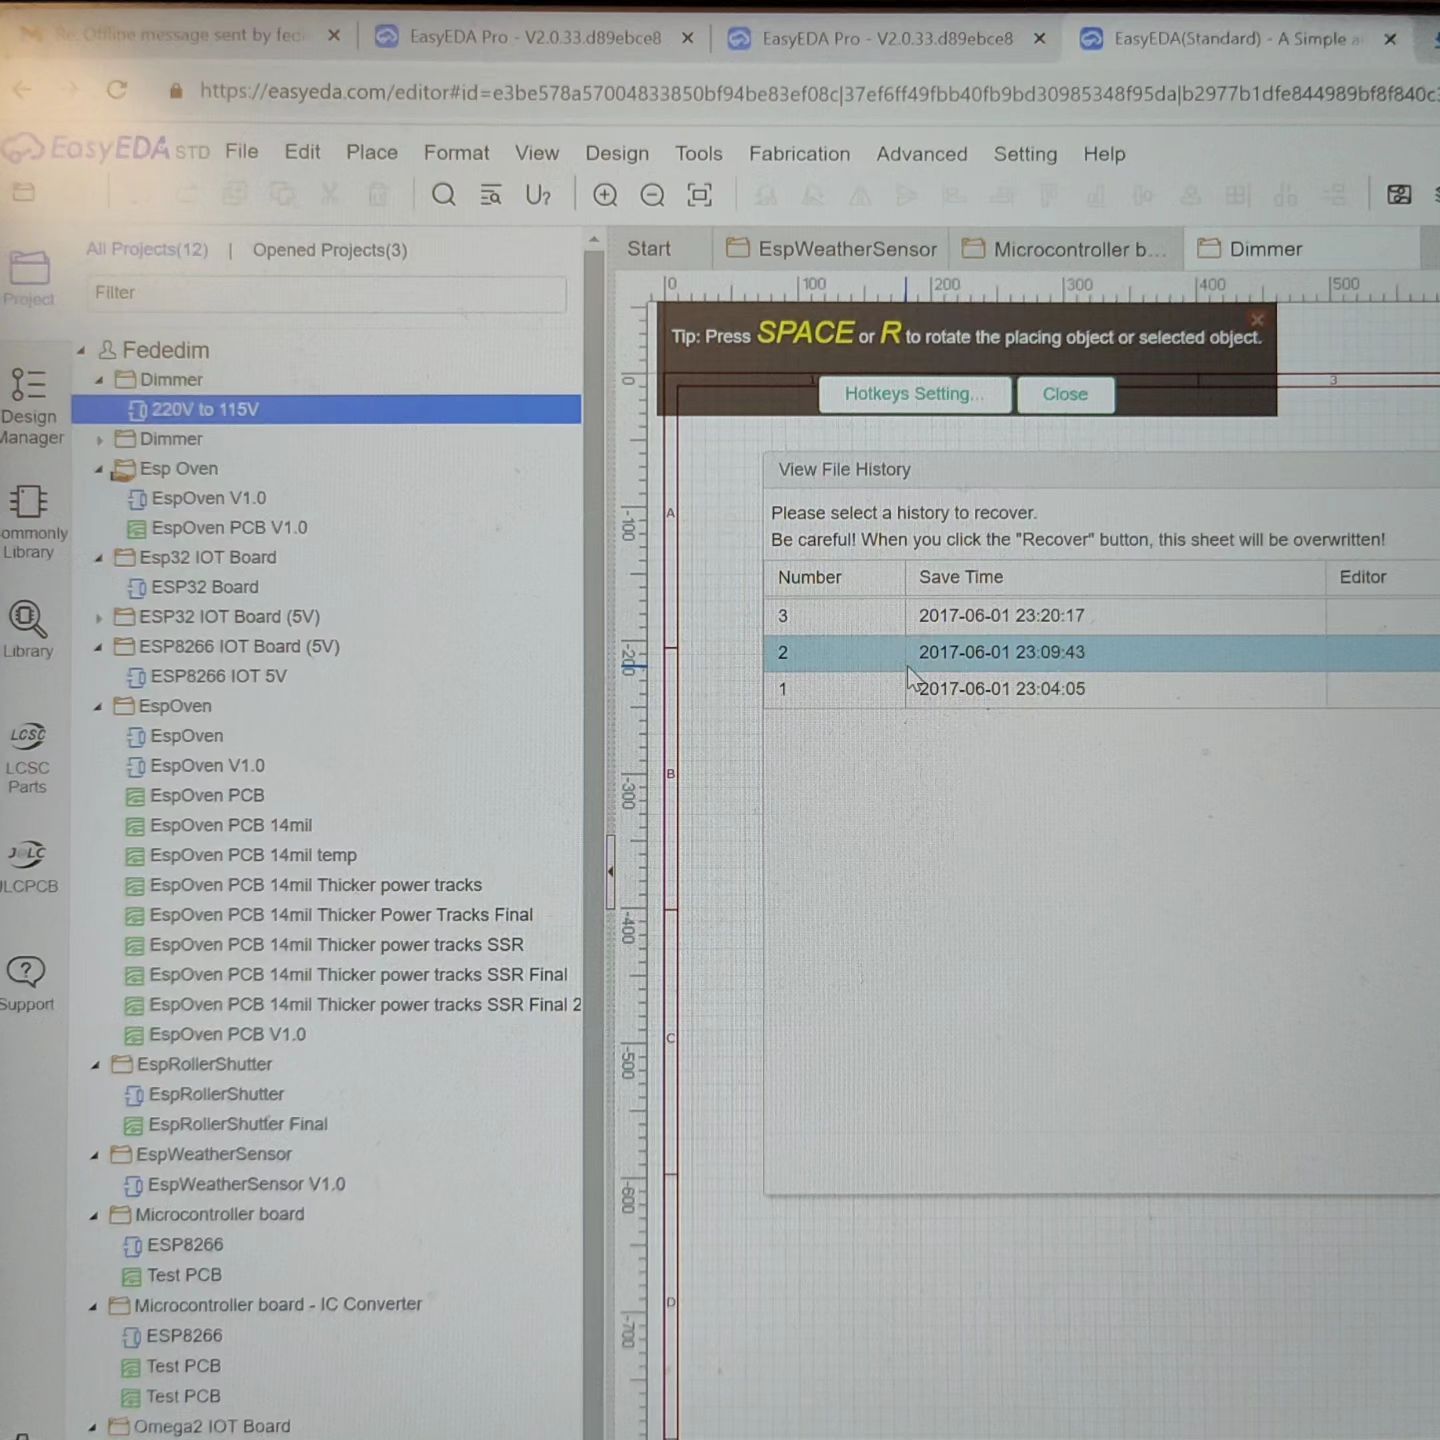Show All Projects(12) list

147,249
